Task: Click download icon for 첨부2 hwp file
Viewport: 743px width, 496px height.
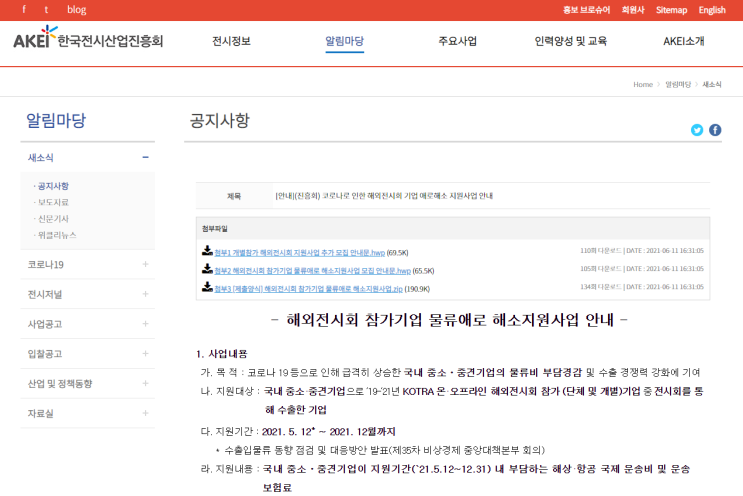Action: coord(207,269)
